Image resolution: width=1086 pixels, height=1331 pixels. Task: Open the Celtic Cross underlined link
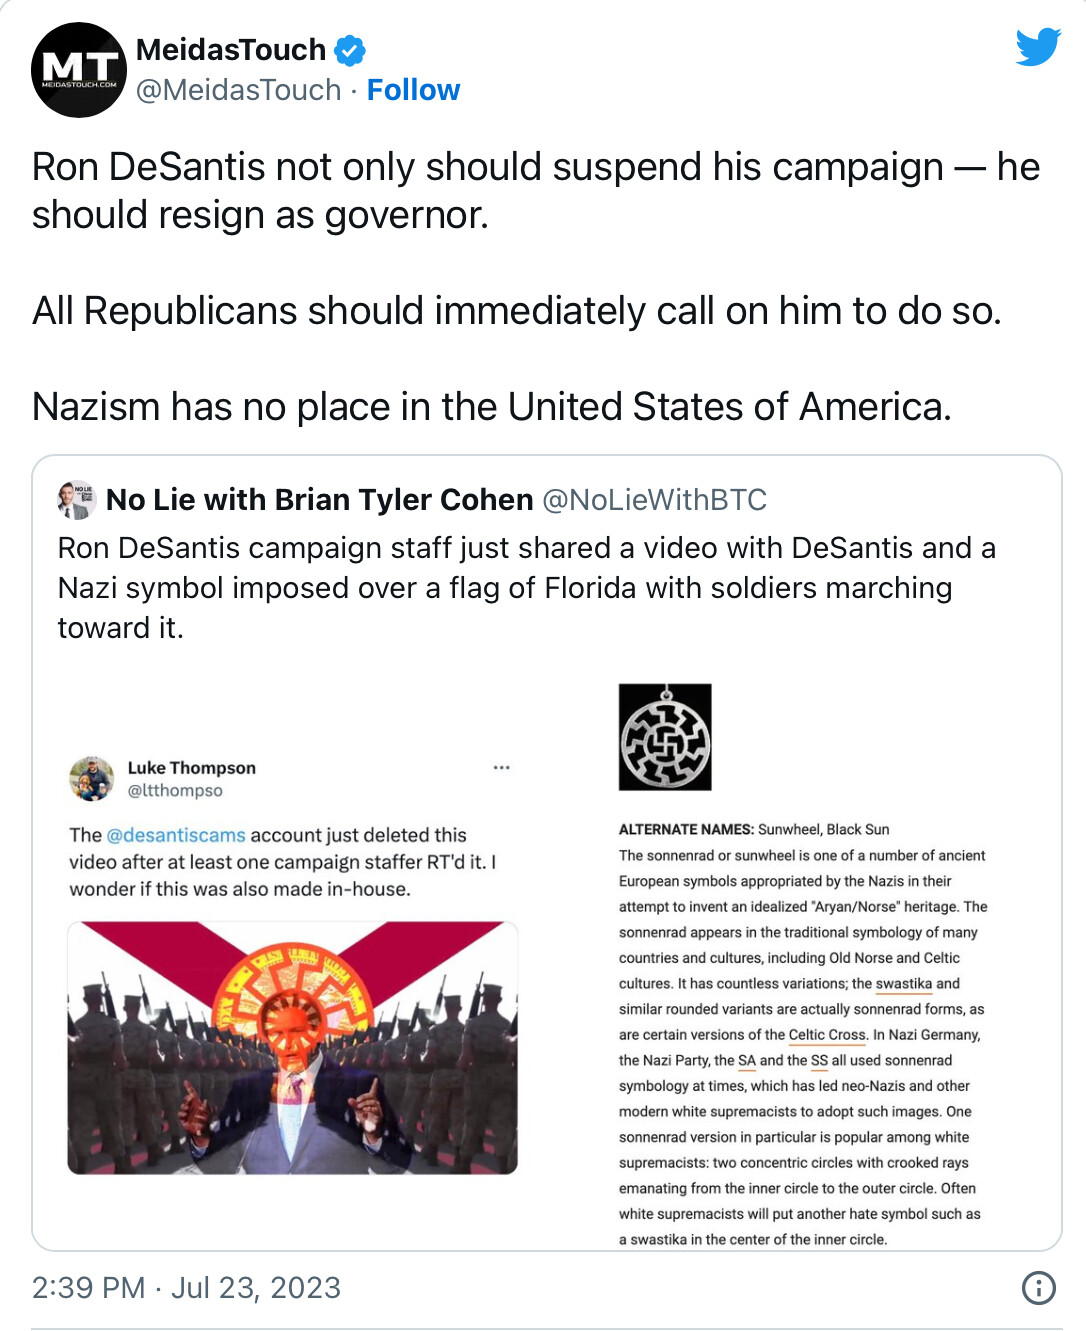point(827,1035)
